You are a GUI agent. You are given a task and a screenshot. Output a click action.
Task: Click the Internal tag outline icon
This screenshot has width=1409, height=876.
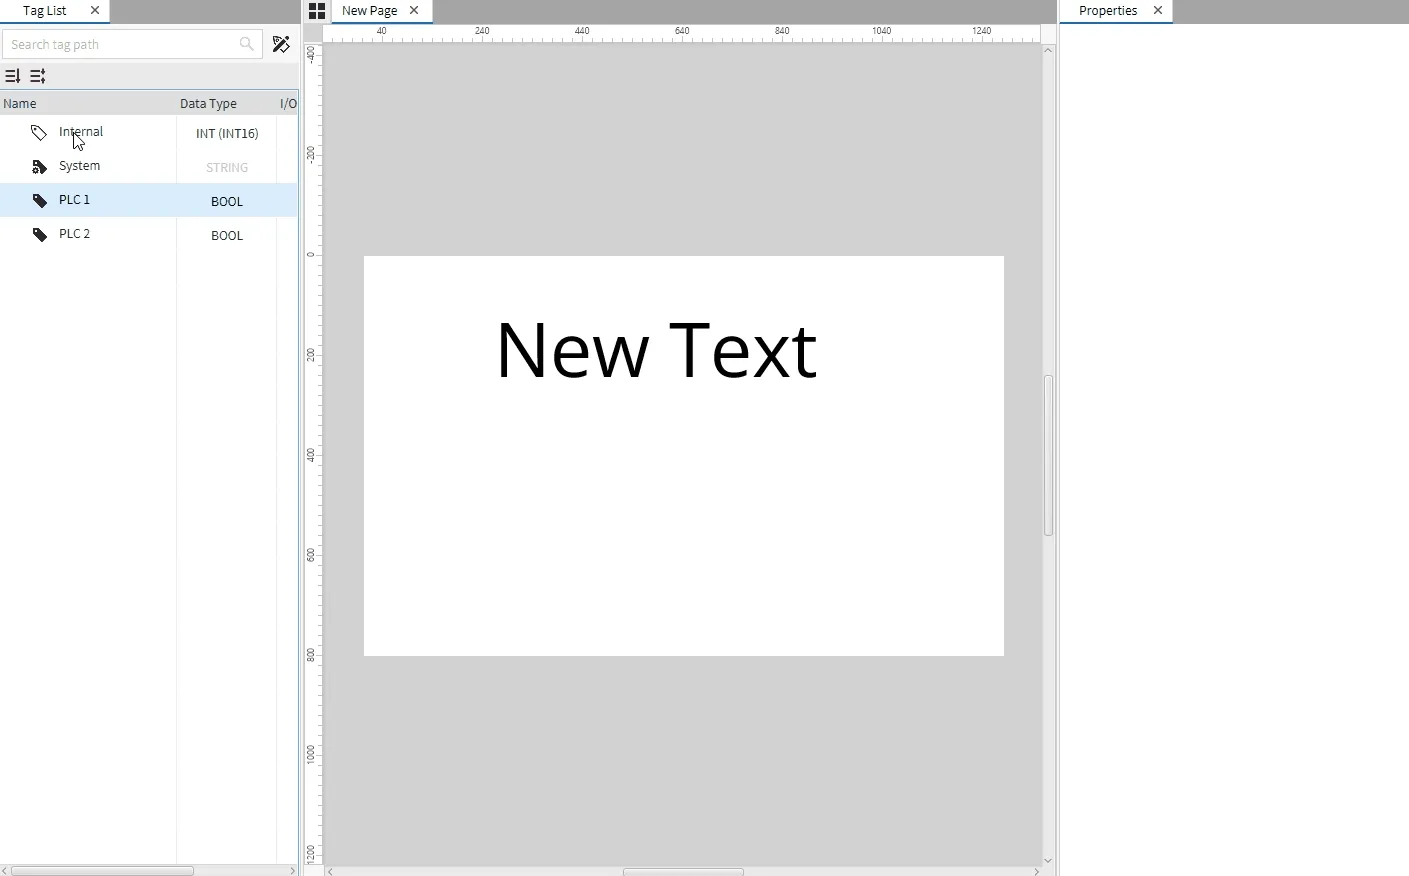39,133
